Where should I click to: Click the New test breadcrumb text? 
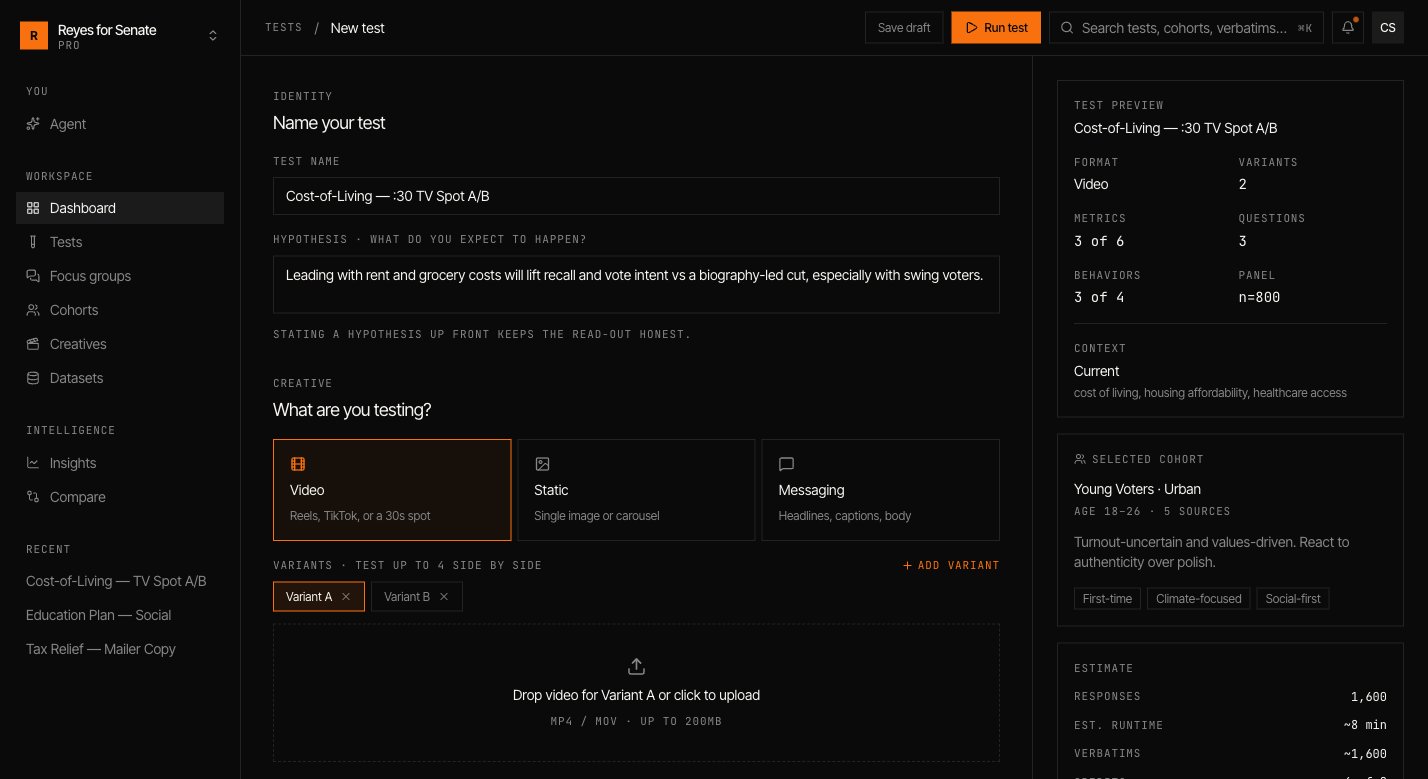358,28
